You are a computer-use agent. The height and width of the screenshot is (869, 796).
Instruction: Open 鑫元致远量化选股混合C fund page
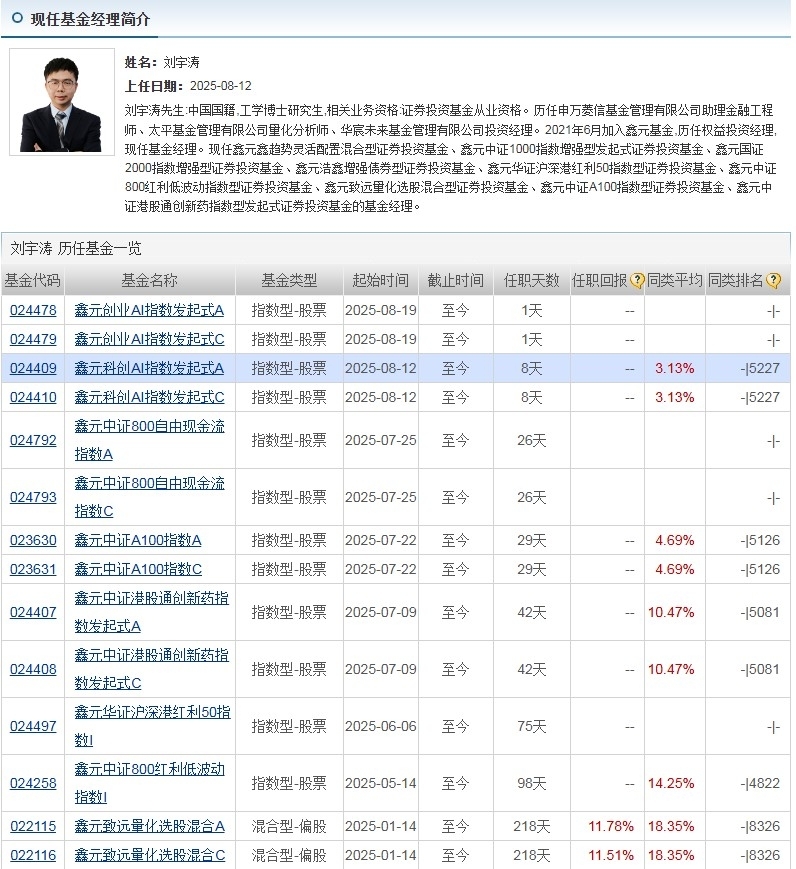coord(150,855)
